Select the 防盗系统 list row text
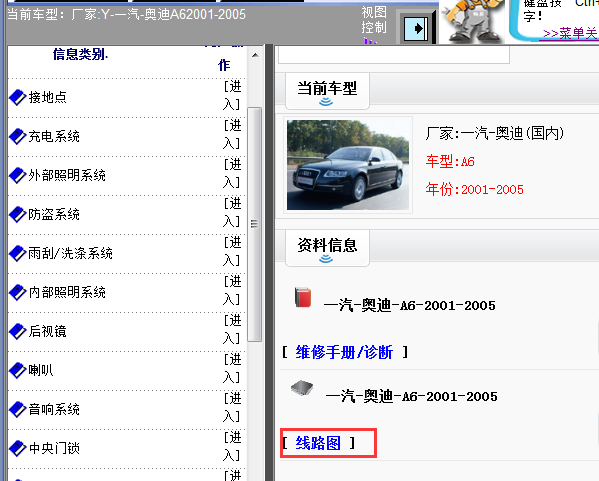 [54, 214]
